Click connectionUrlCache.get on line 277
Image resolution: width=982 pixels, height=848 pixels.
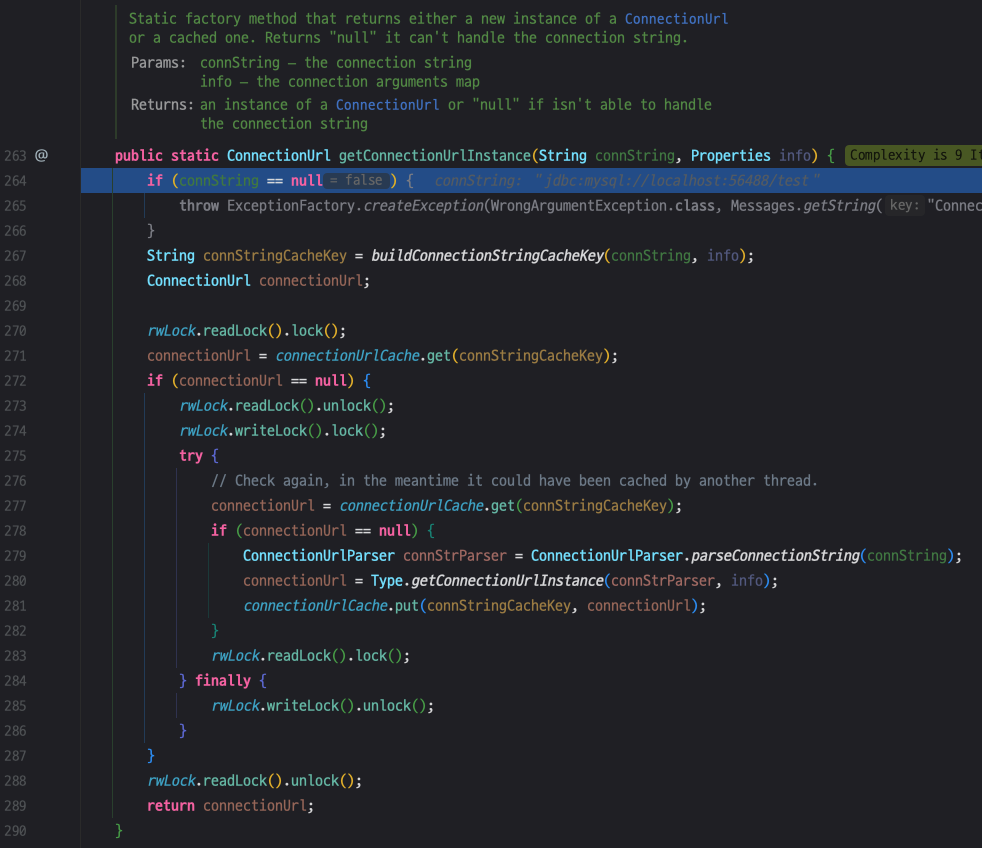click(x=426, y=505)
